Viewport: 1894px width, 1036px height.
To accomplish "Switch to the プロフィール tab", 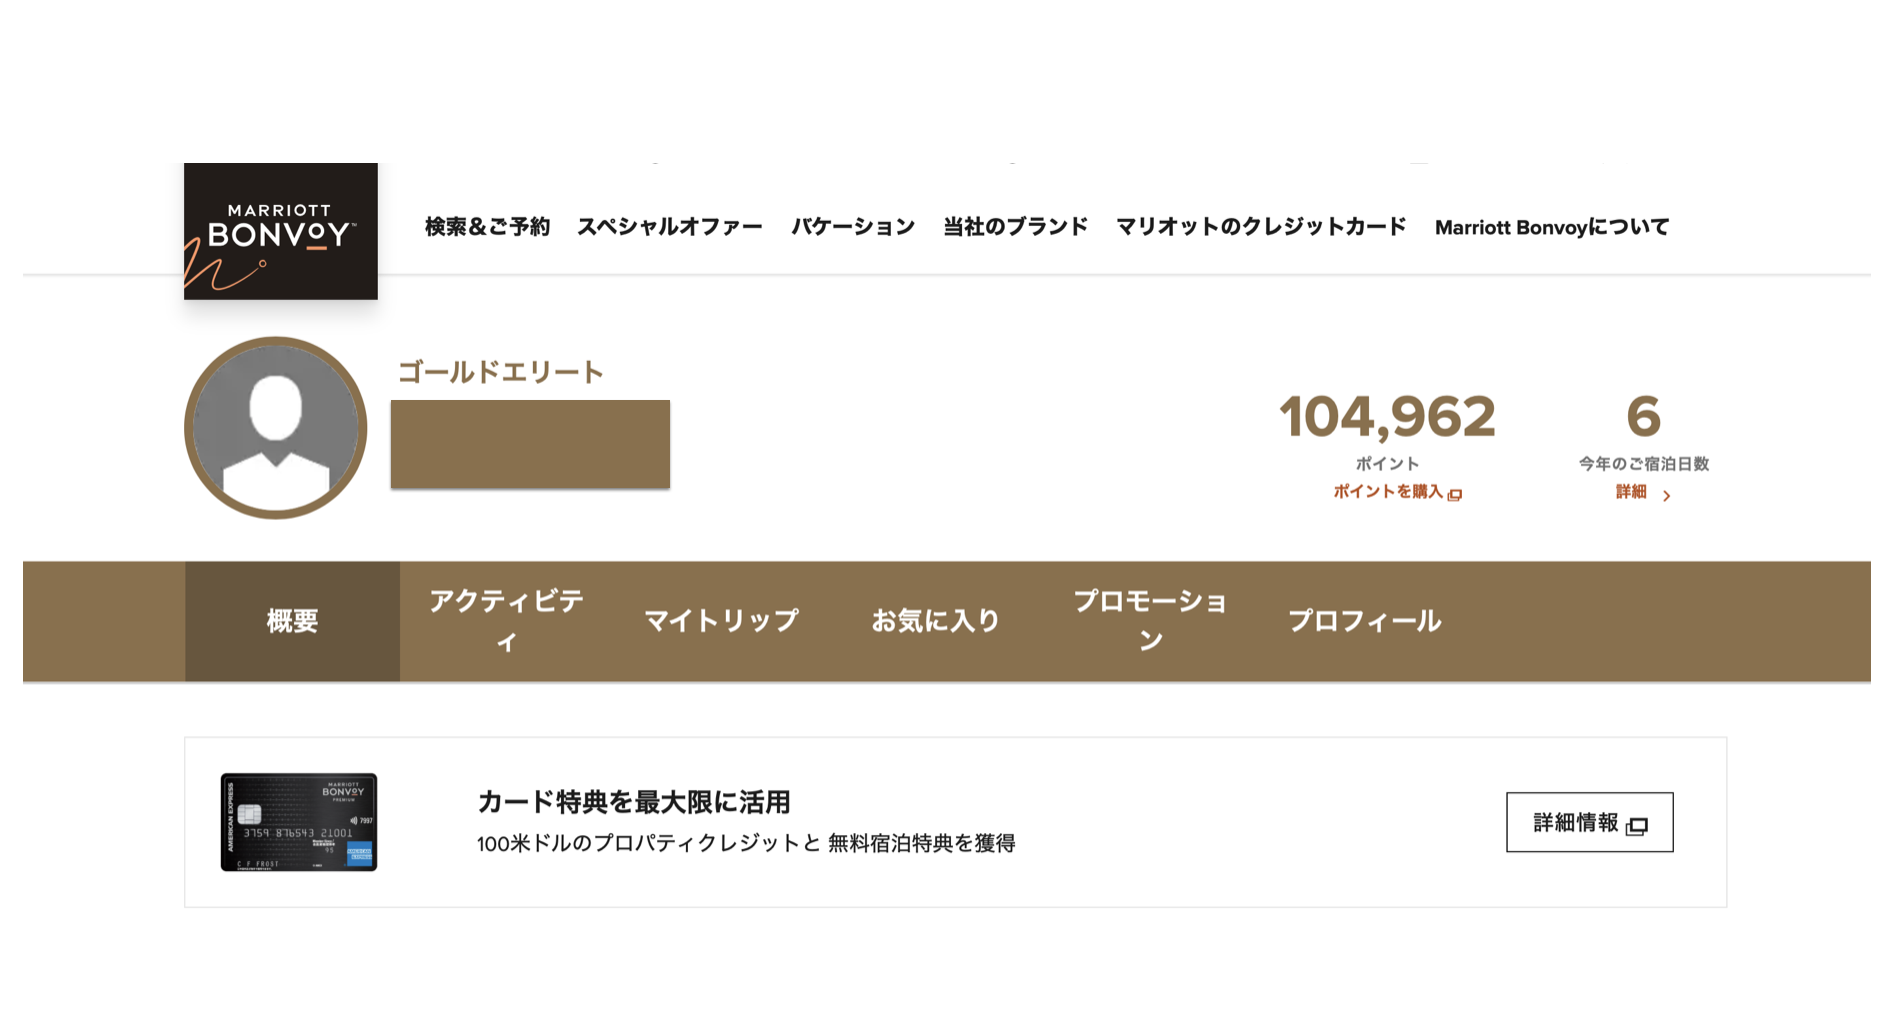I will click(1365, 621).
